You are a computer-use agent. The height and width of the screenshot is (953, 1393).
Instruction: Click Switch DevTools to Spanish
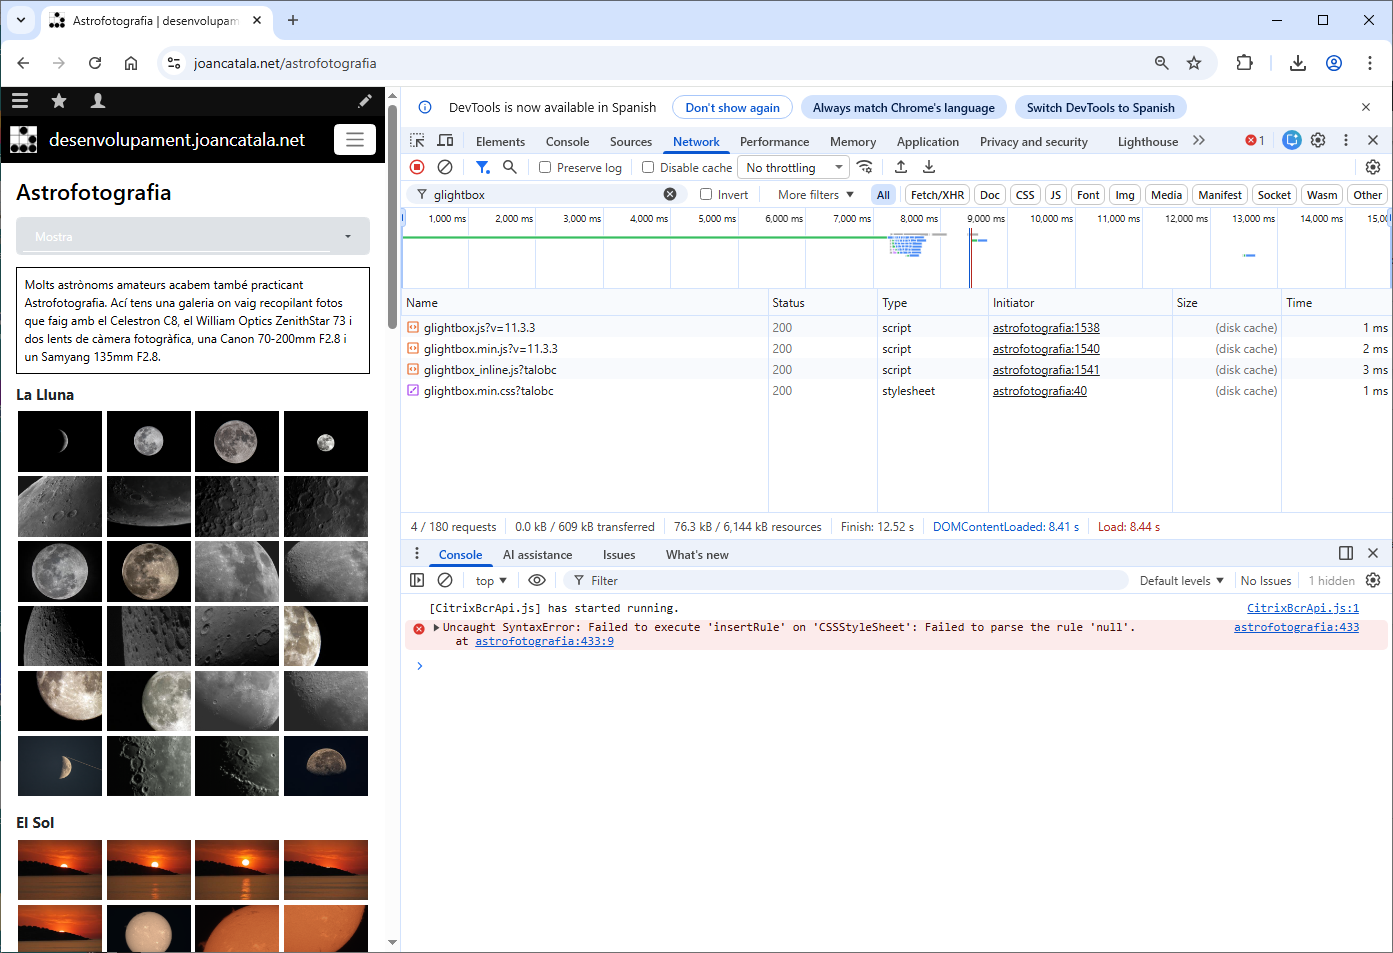(x=1100, y=107)
